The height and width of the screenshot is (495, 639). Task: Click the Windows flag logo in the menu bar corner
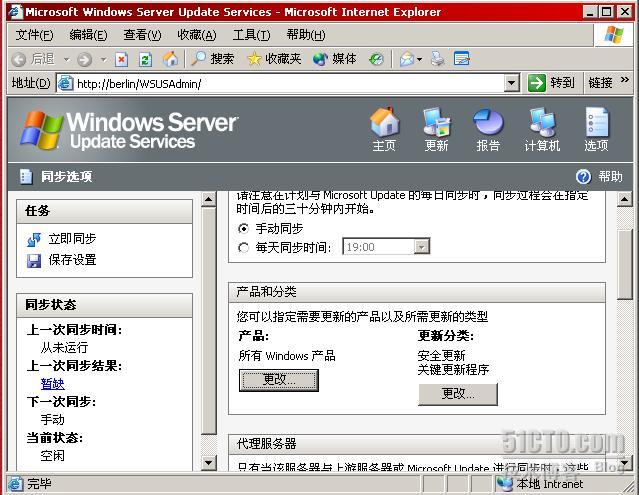pyautogui.click(x=614, y=35)
